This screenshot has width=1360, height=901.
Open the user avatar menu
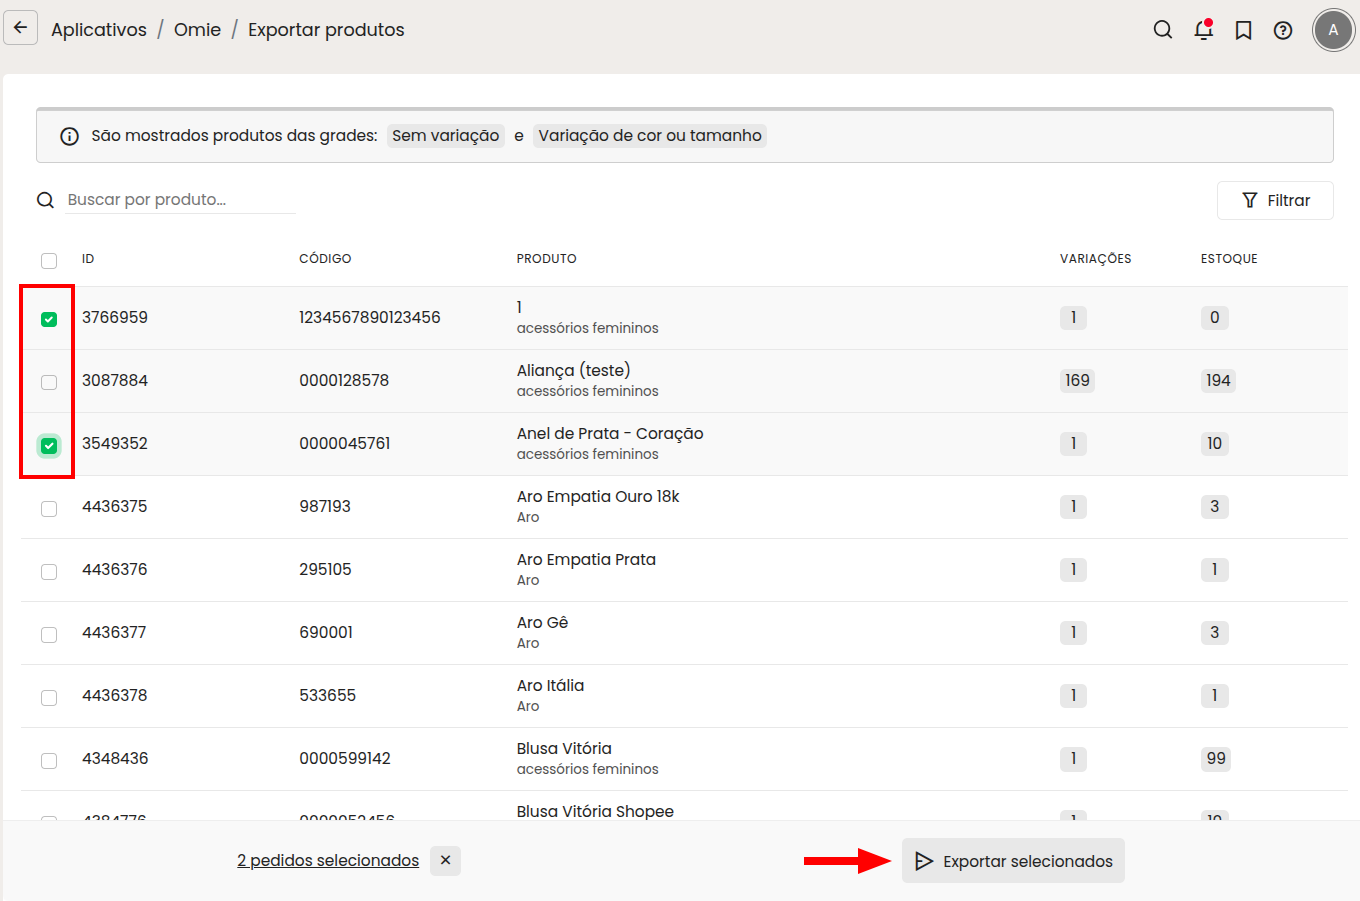click(x=1332, y=30)
